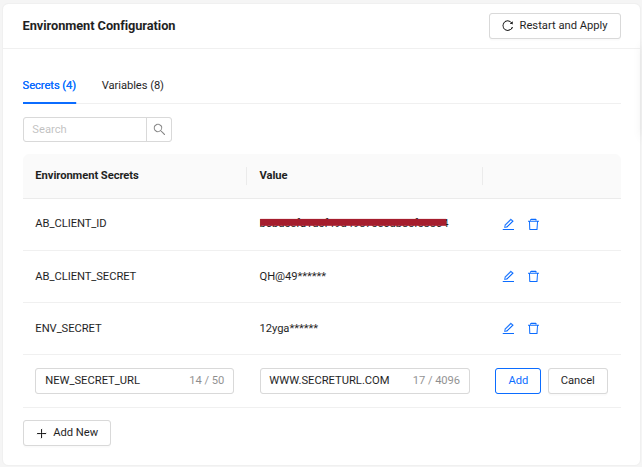The width and height of the screenshot is (642, 467).
Task: Open the Variables (8) tab
Action: coord(132,86)
